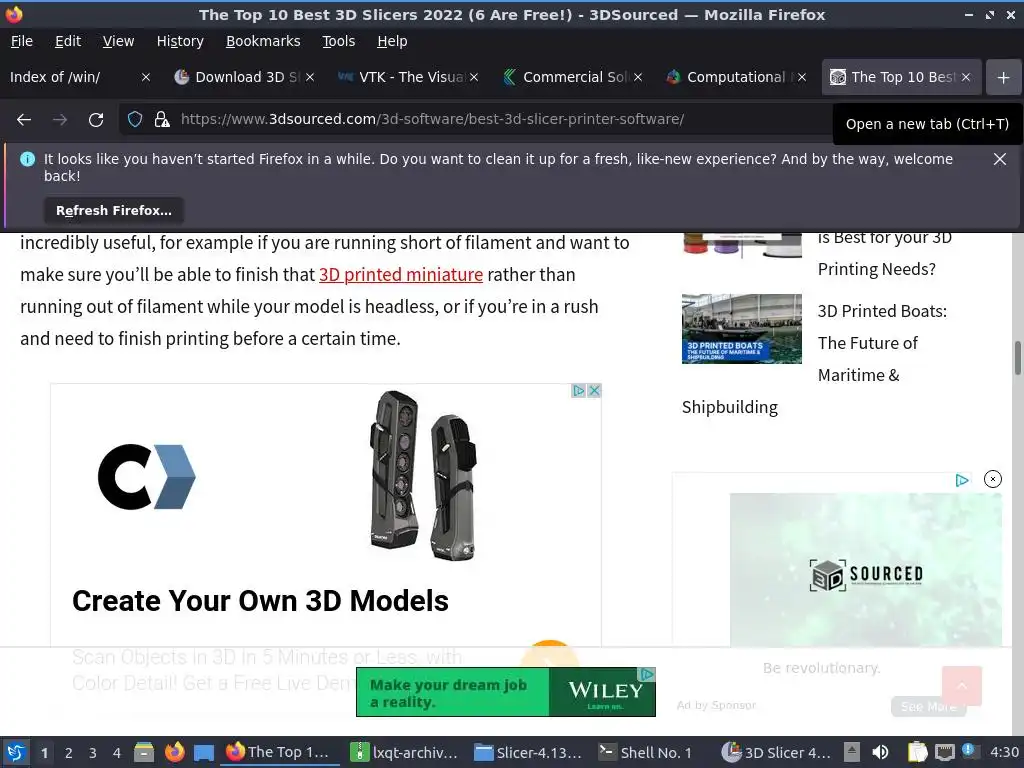
Task: Switch to virtual desktop 1
Action: [x=44, y=753]
